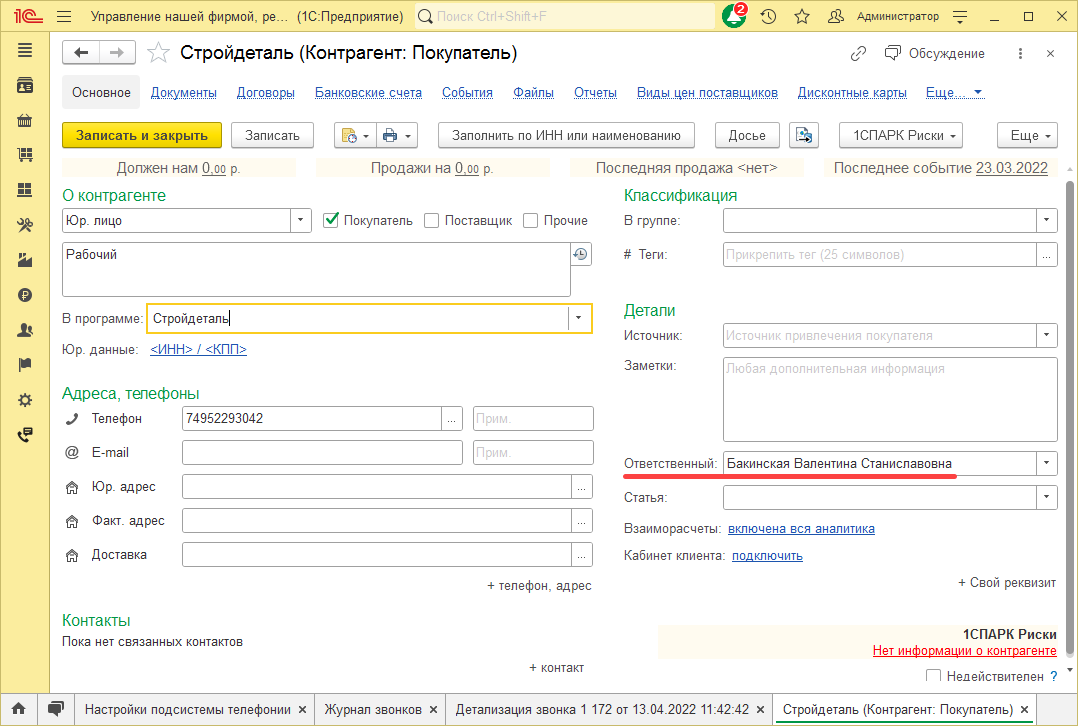
Task: Enable the Поставщик checkbox
Action: (x=432, y=220)
